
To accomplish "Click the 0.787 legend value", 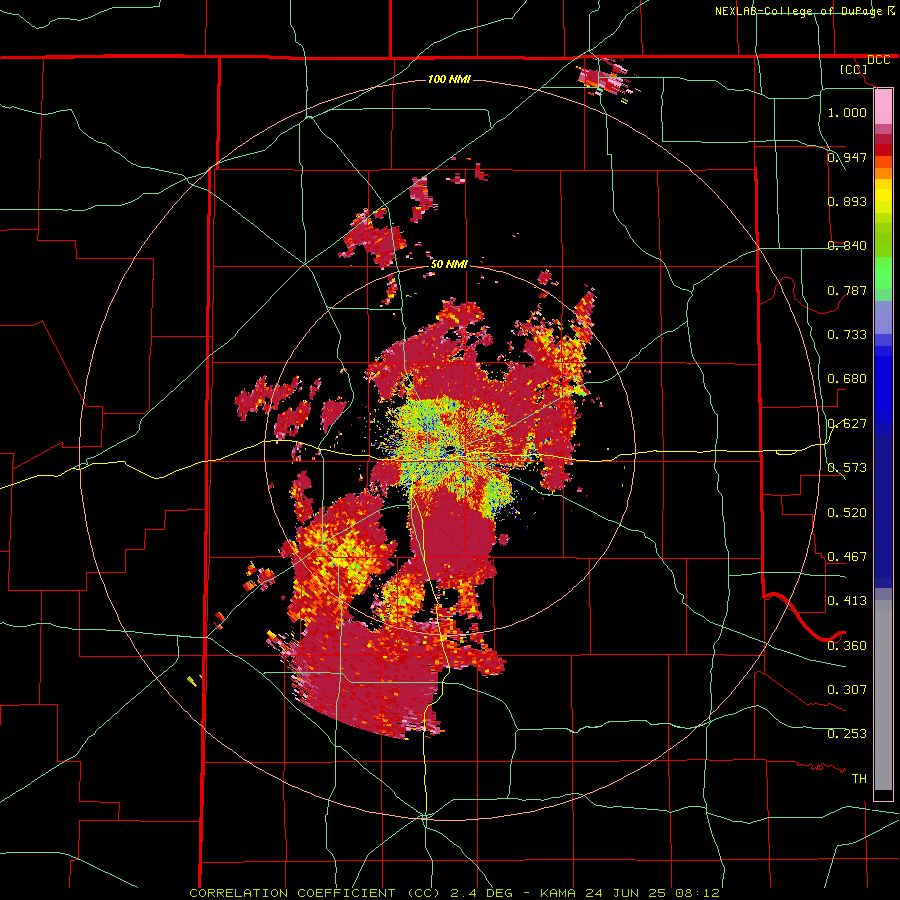I will pos(847,290).
